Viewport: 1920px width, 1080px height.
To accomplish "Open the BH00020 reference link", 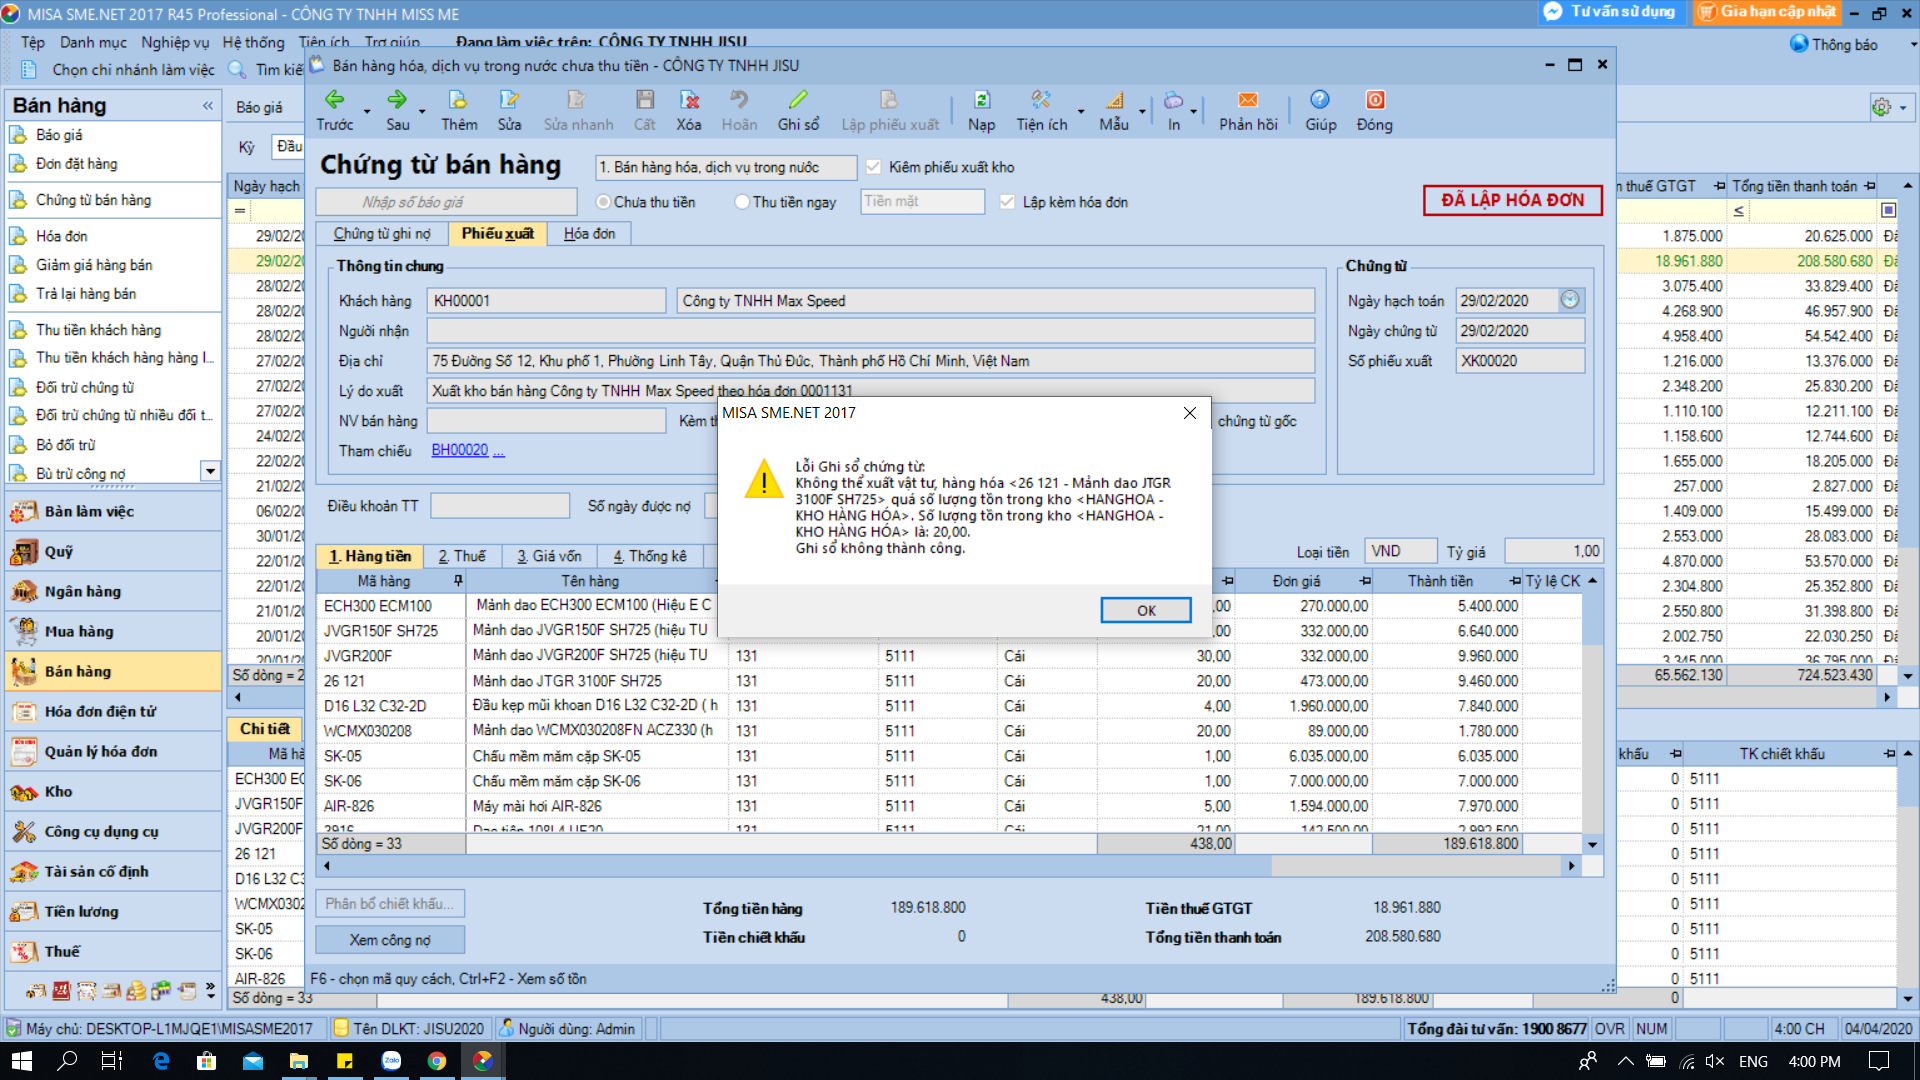I will tap(460, 450).
